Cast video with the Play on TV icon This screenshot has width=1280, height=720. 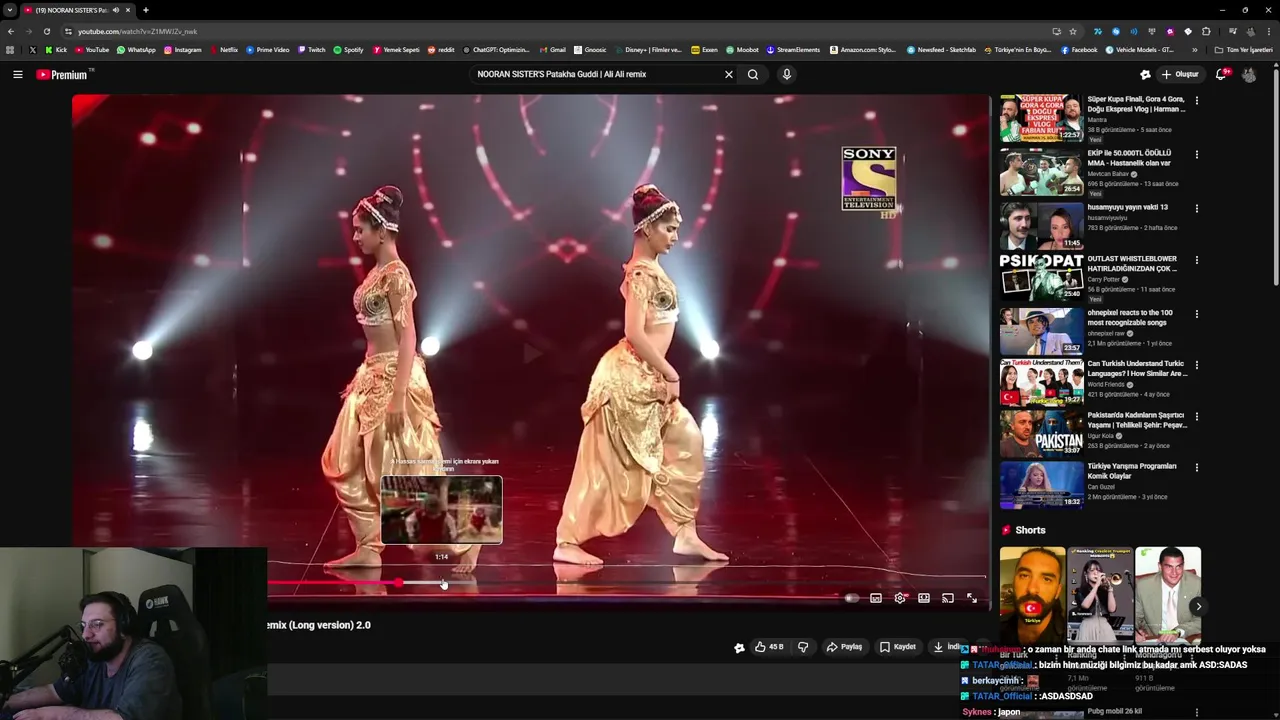(x=948, y=598)
